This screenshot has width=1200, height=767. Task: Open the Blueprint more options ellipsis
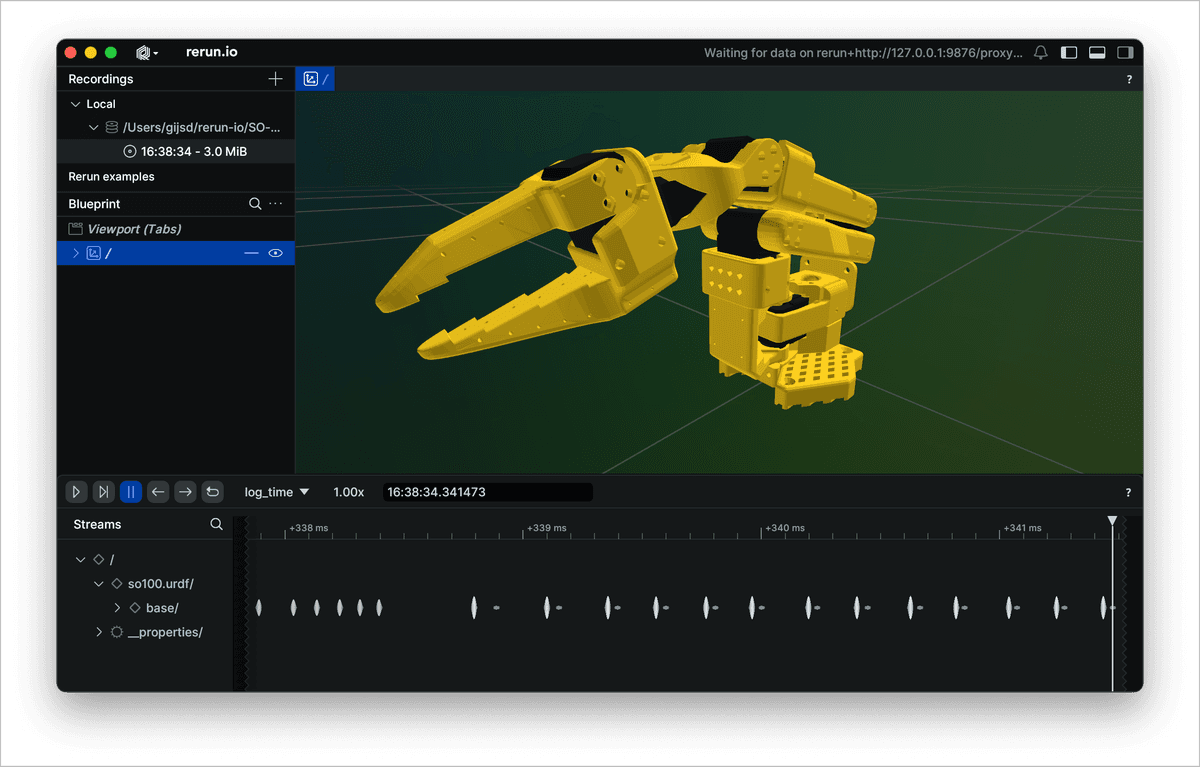277,203
